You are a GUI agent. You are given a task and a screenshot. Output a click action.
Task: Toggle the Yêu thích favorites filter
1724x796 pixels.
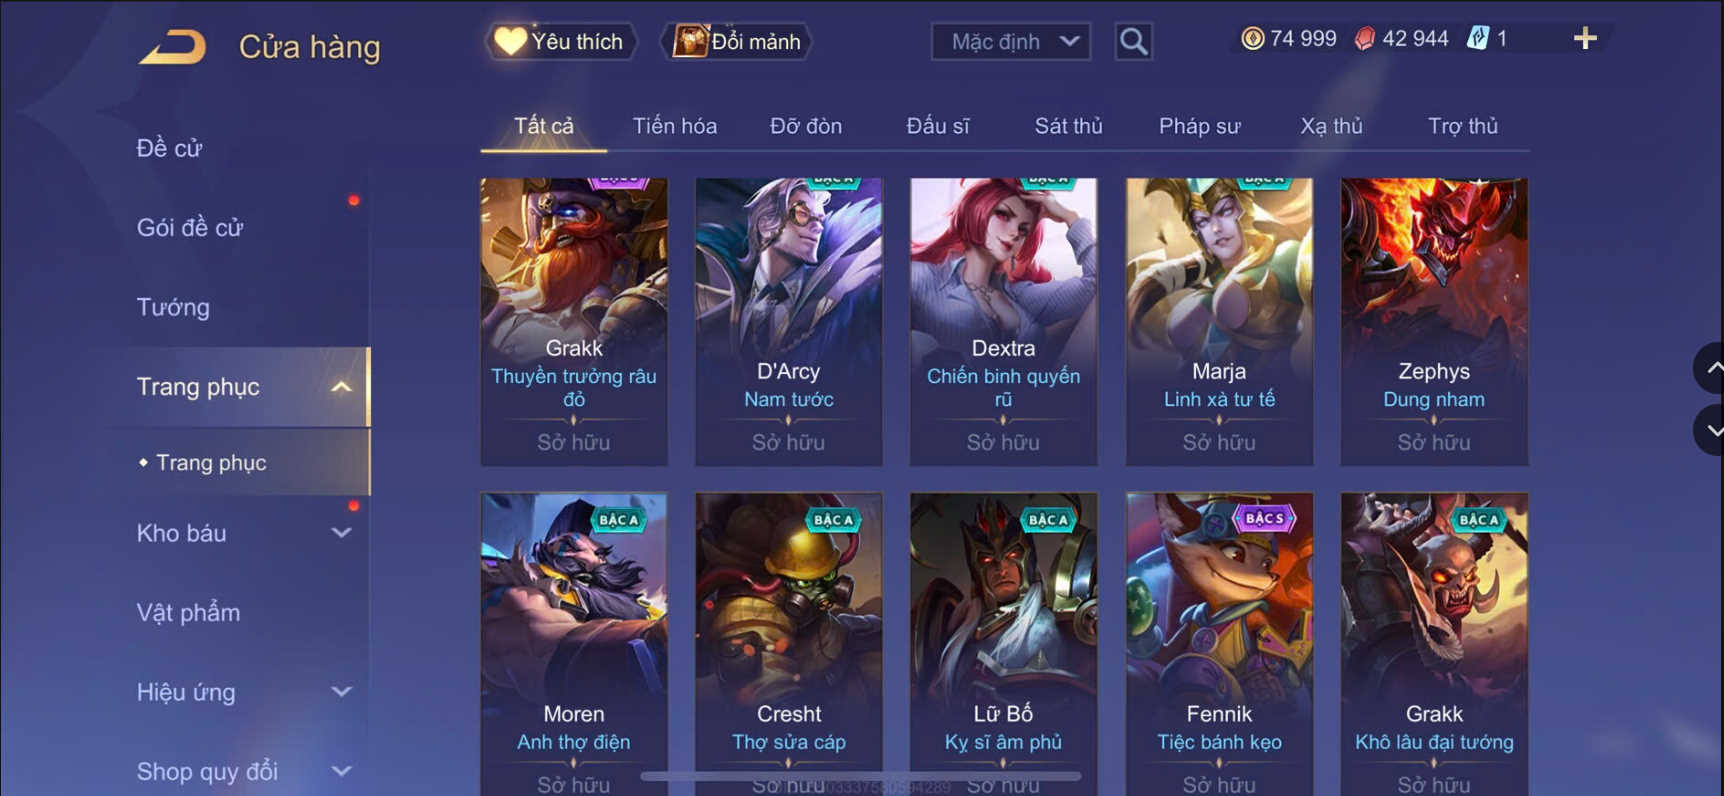pos(561,41)
